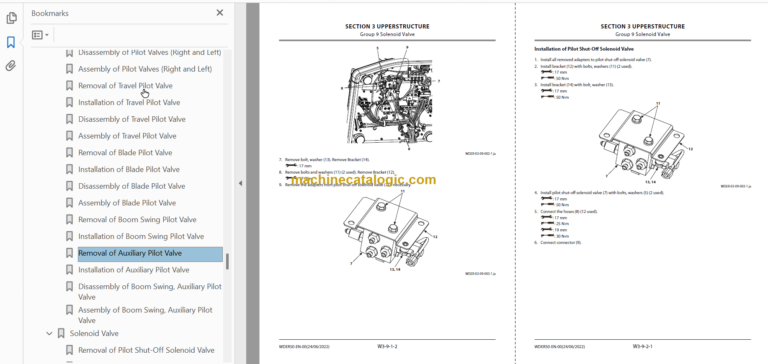
Task: Click bookmark icon beside Assembly of Blade Pilot Valve
Action: pos(70,203)
